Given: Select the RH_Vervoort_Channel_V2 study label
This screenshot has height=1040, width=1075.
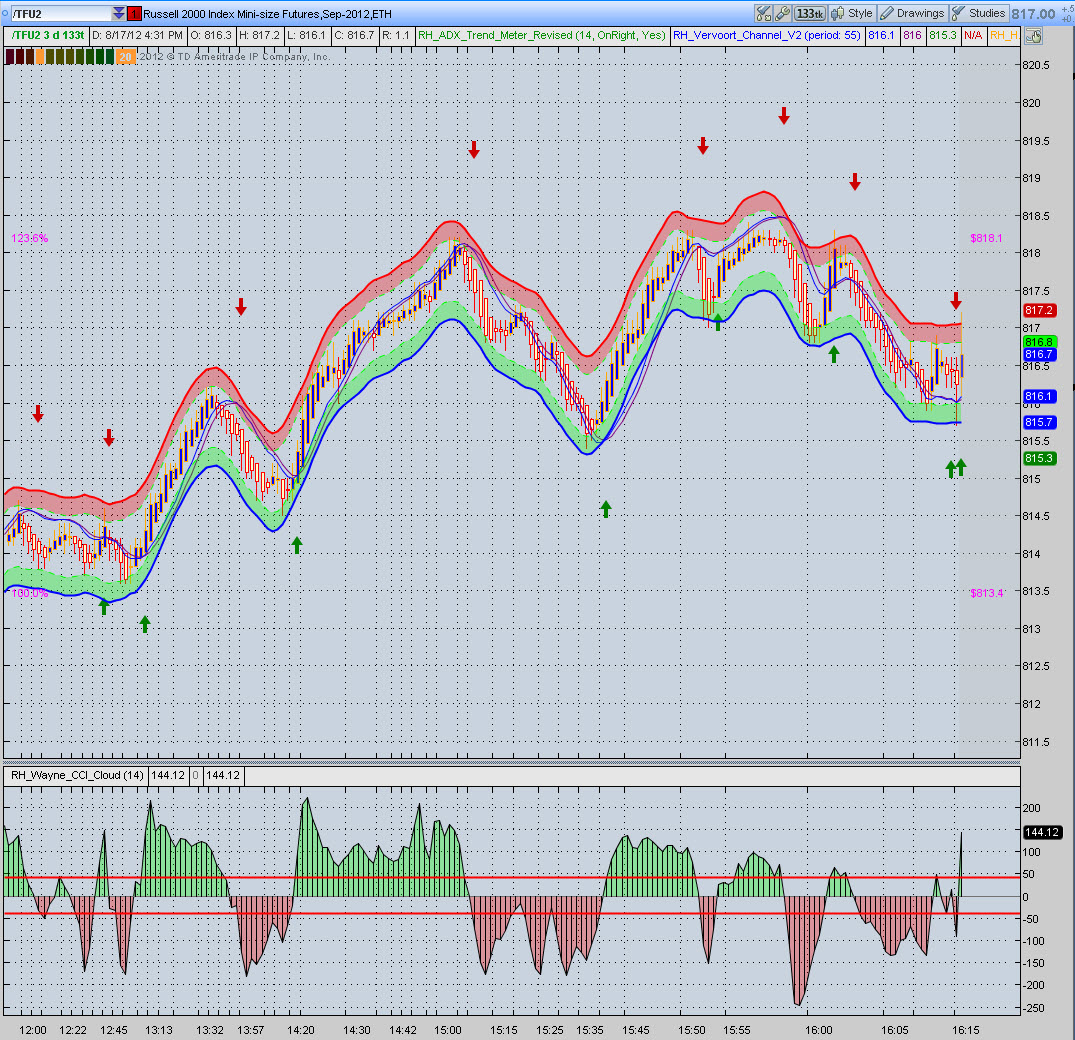Looking at the screenshot, I should [766, 35].
